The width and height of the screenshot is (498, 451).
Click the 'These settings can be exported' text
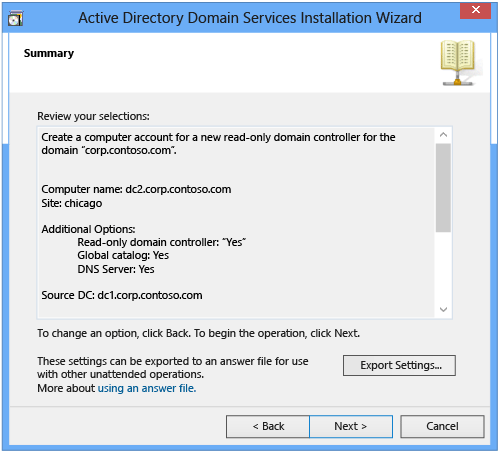pos(173,368)
